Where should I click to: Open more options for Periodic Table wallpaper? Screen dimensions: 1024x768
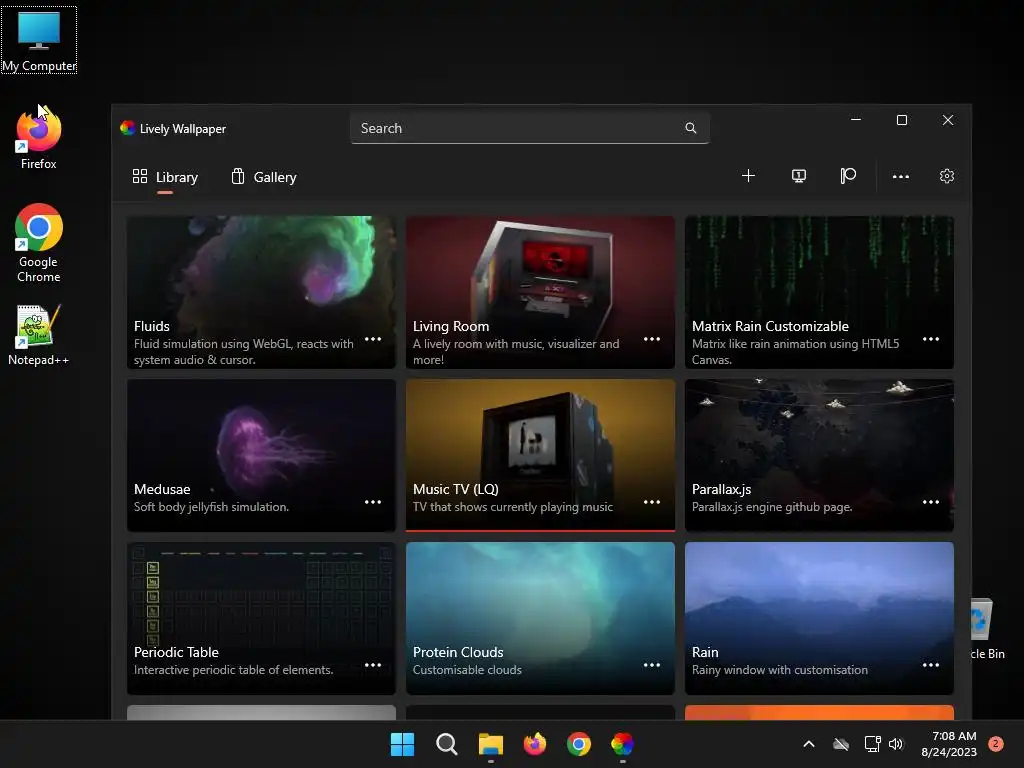point(373,665)
